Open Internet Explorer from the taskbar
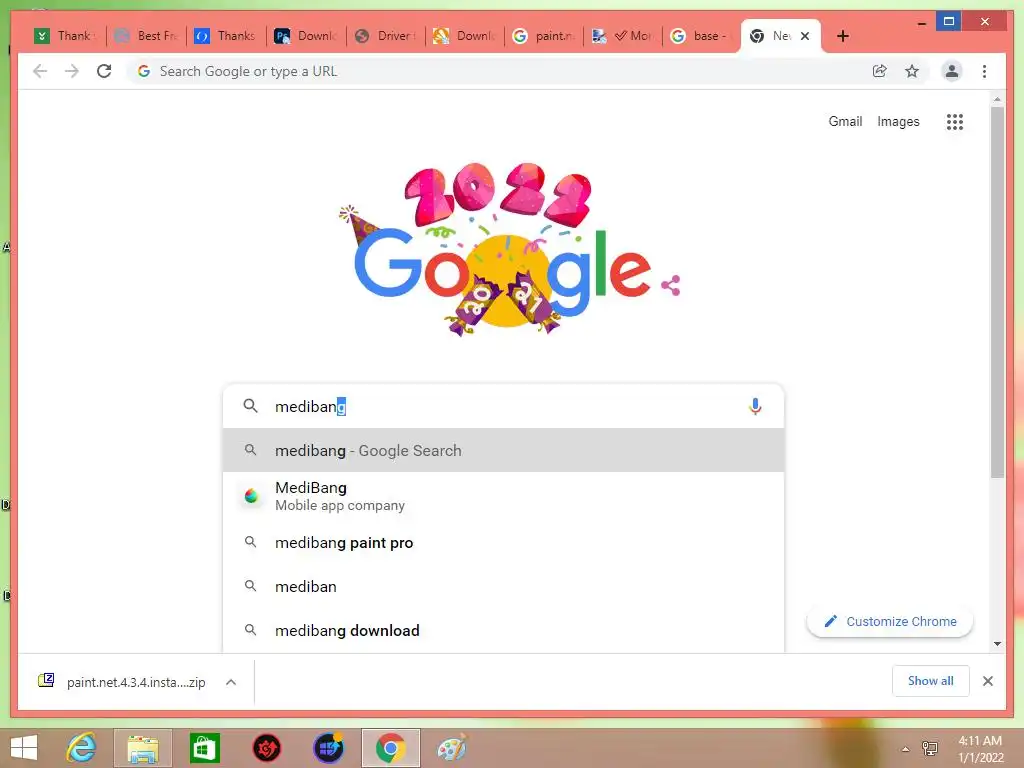 82,748
